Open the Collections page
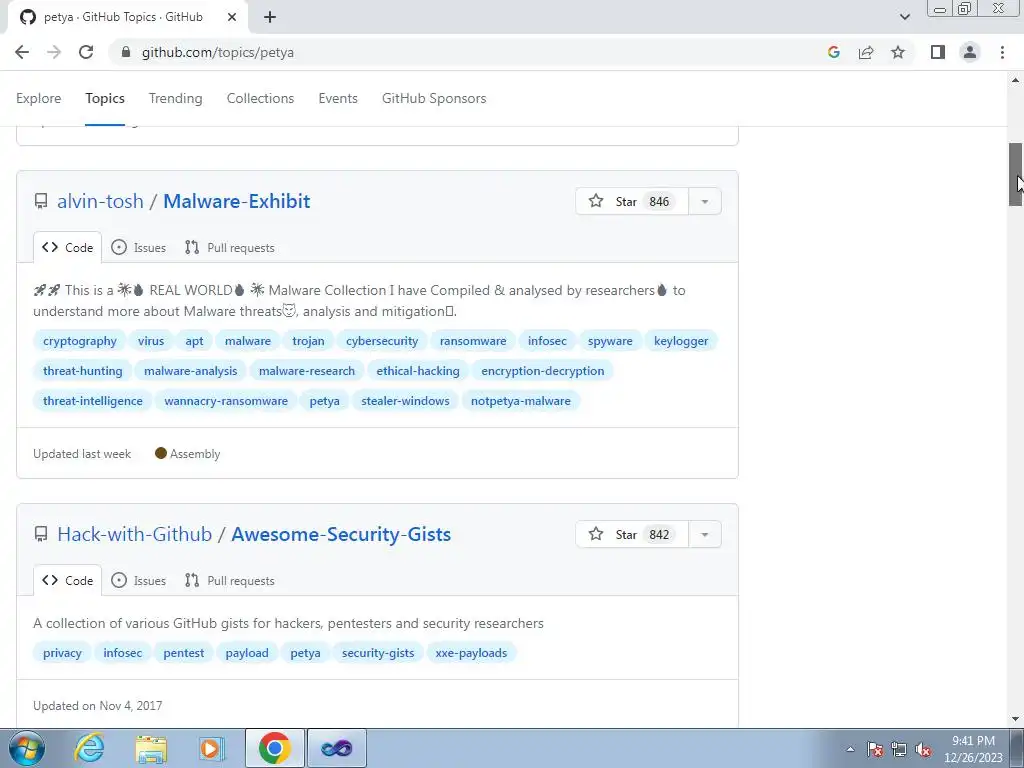1024x768 pixels. click(260, 99)
